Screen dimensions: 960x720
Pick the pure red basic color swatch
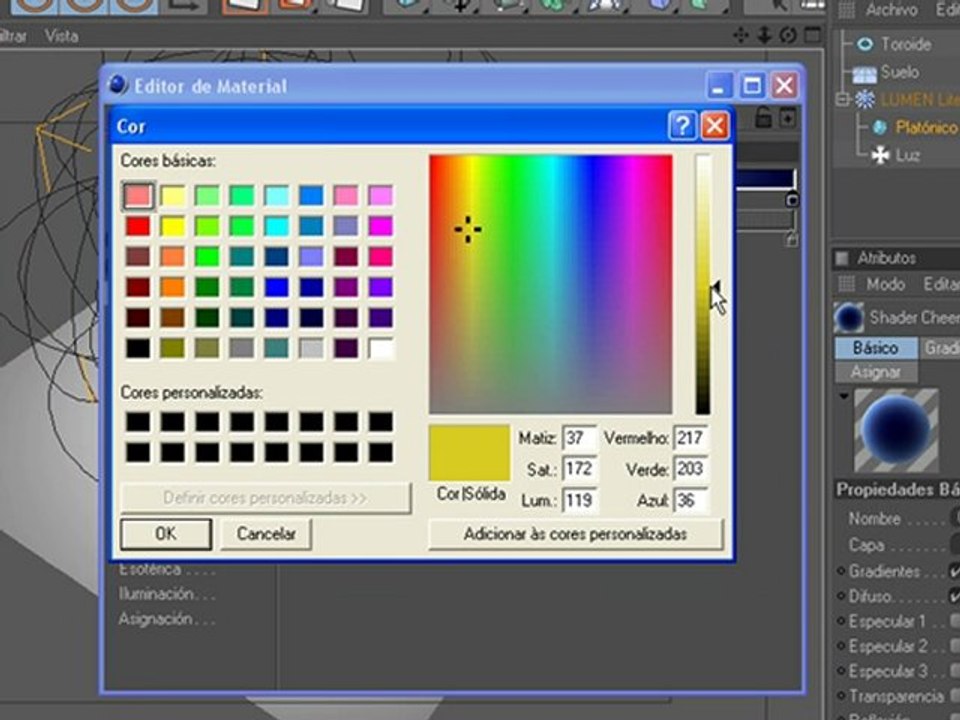click(138, 226)
